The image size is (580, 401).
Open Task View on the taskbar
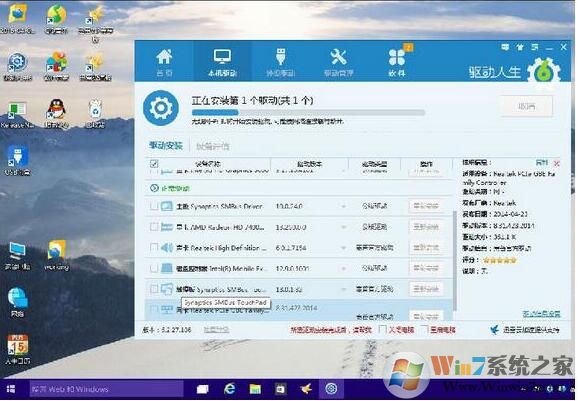[203, 389]
